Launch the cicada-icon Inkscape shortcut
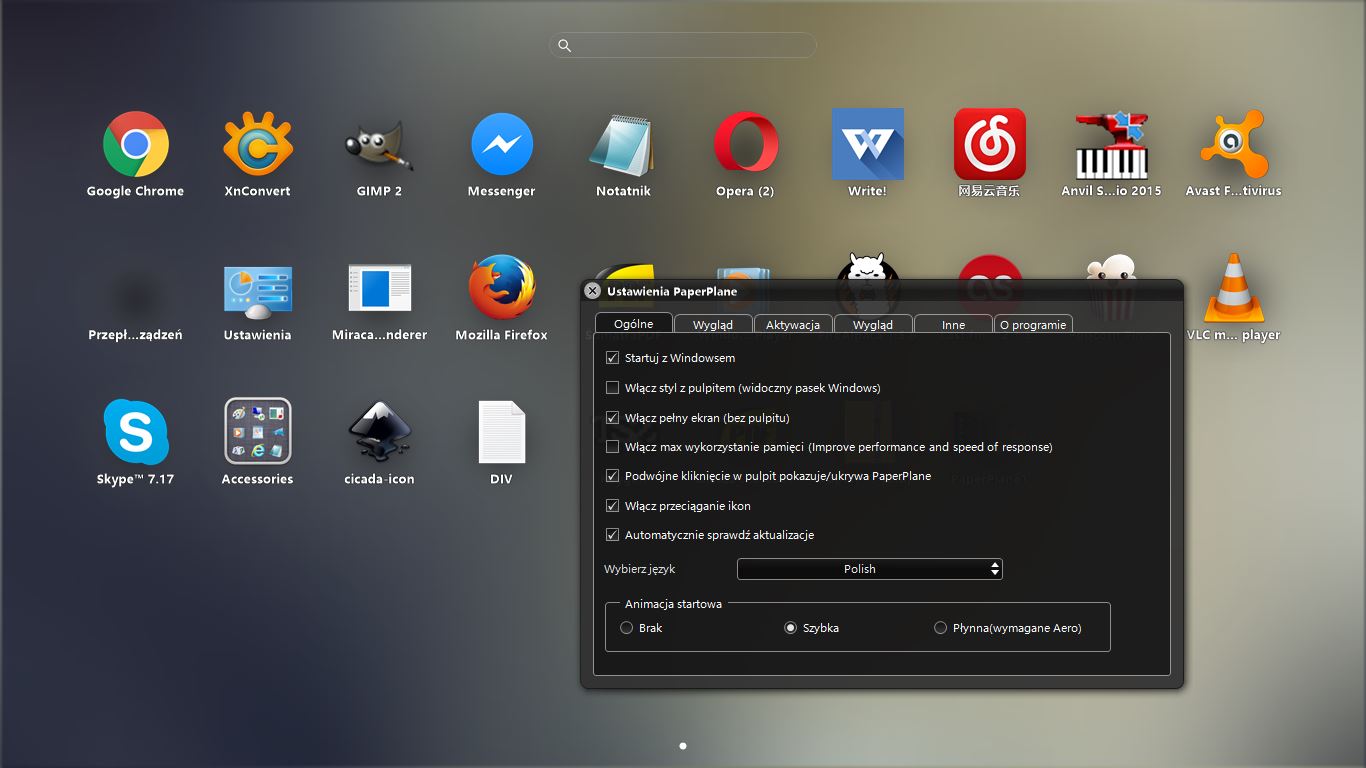Viewport: 1366px width, 768px height. coord(380,432)
